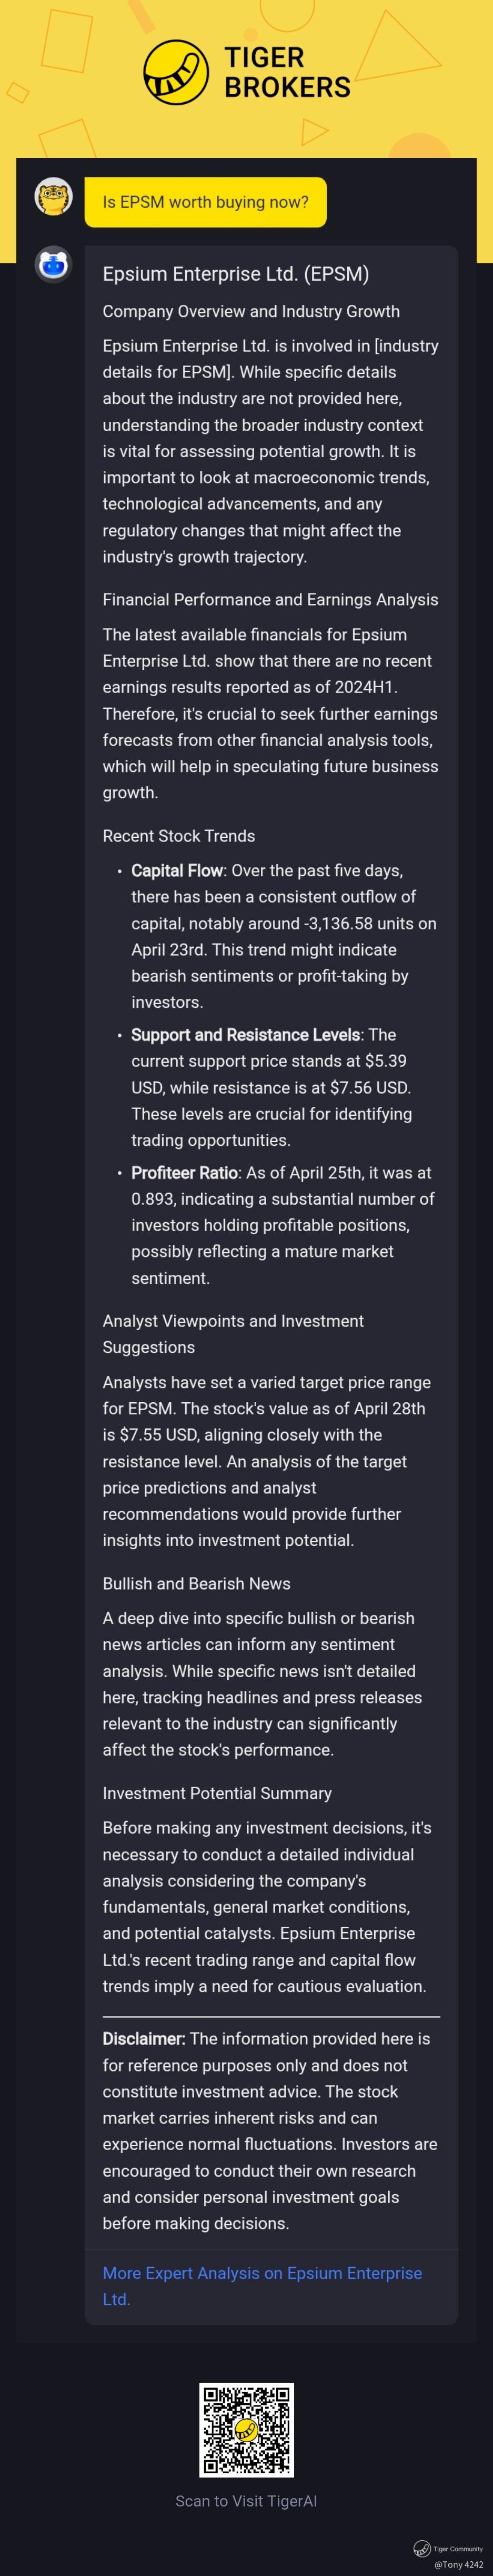Click the @Tony 4242 username
This screenshot has height=2576, width=493.
click(x=458, y=2565)
